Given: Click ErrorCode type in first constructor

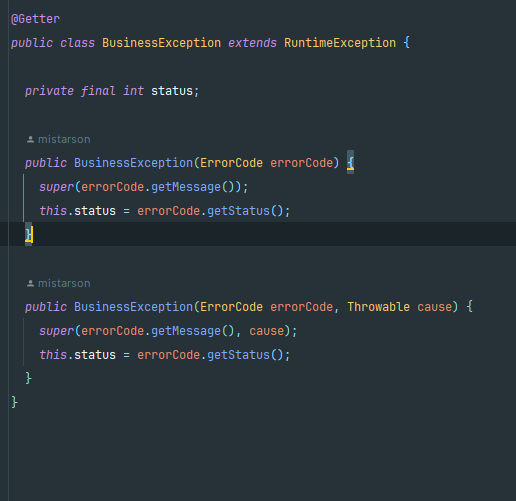Looking at the screenshot, I should pos(231,163).
